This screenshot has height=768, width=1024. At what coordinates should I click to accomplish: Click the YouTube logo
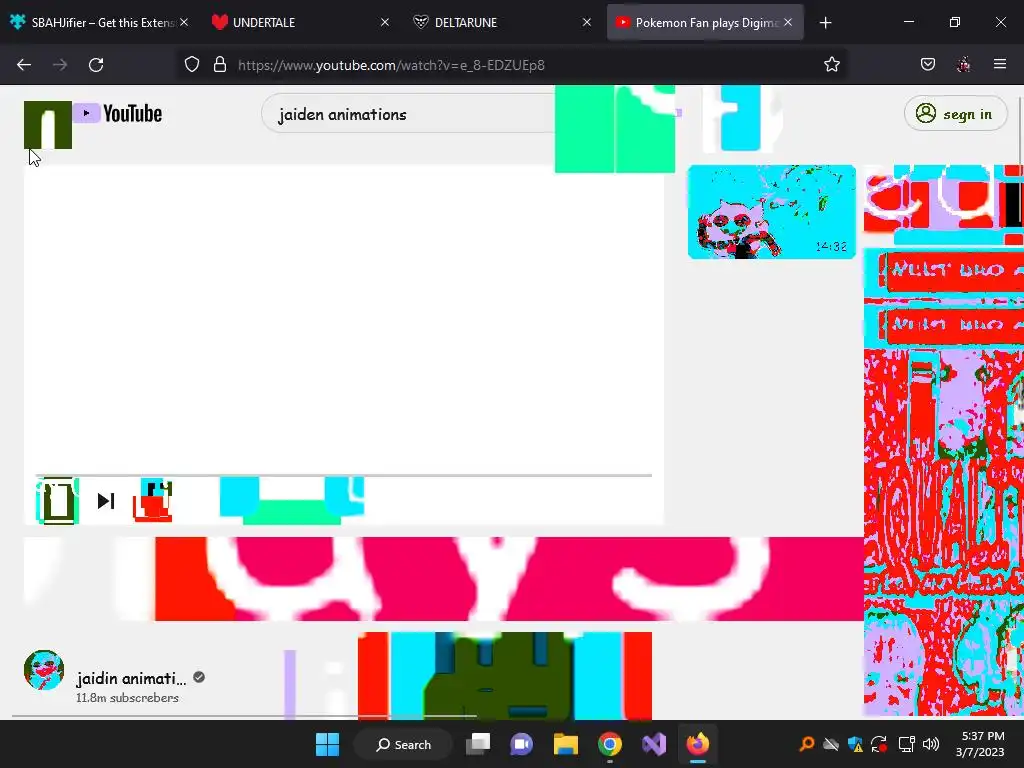(118, 114)
